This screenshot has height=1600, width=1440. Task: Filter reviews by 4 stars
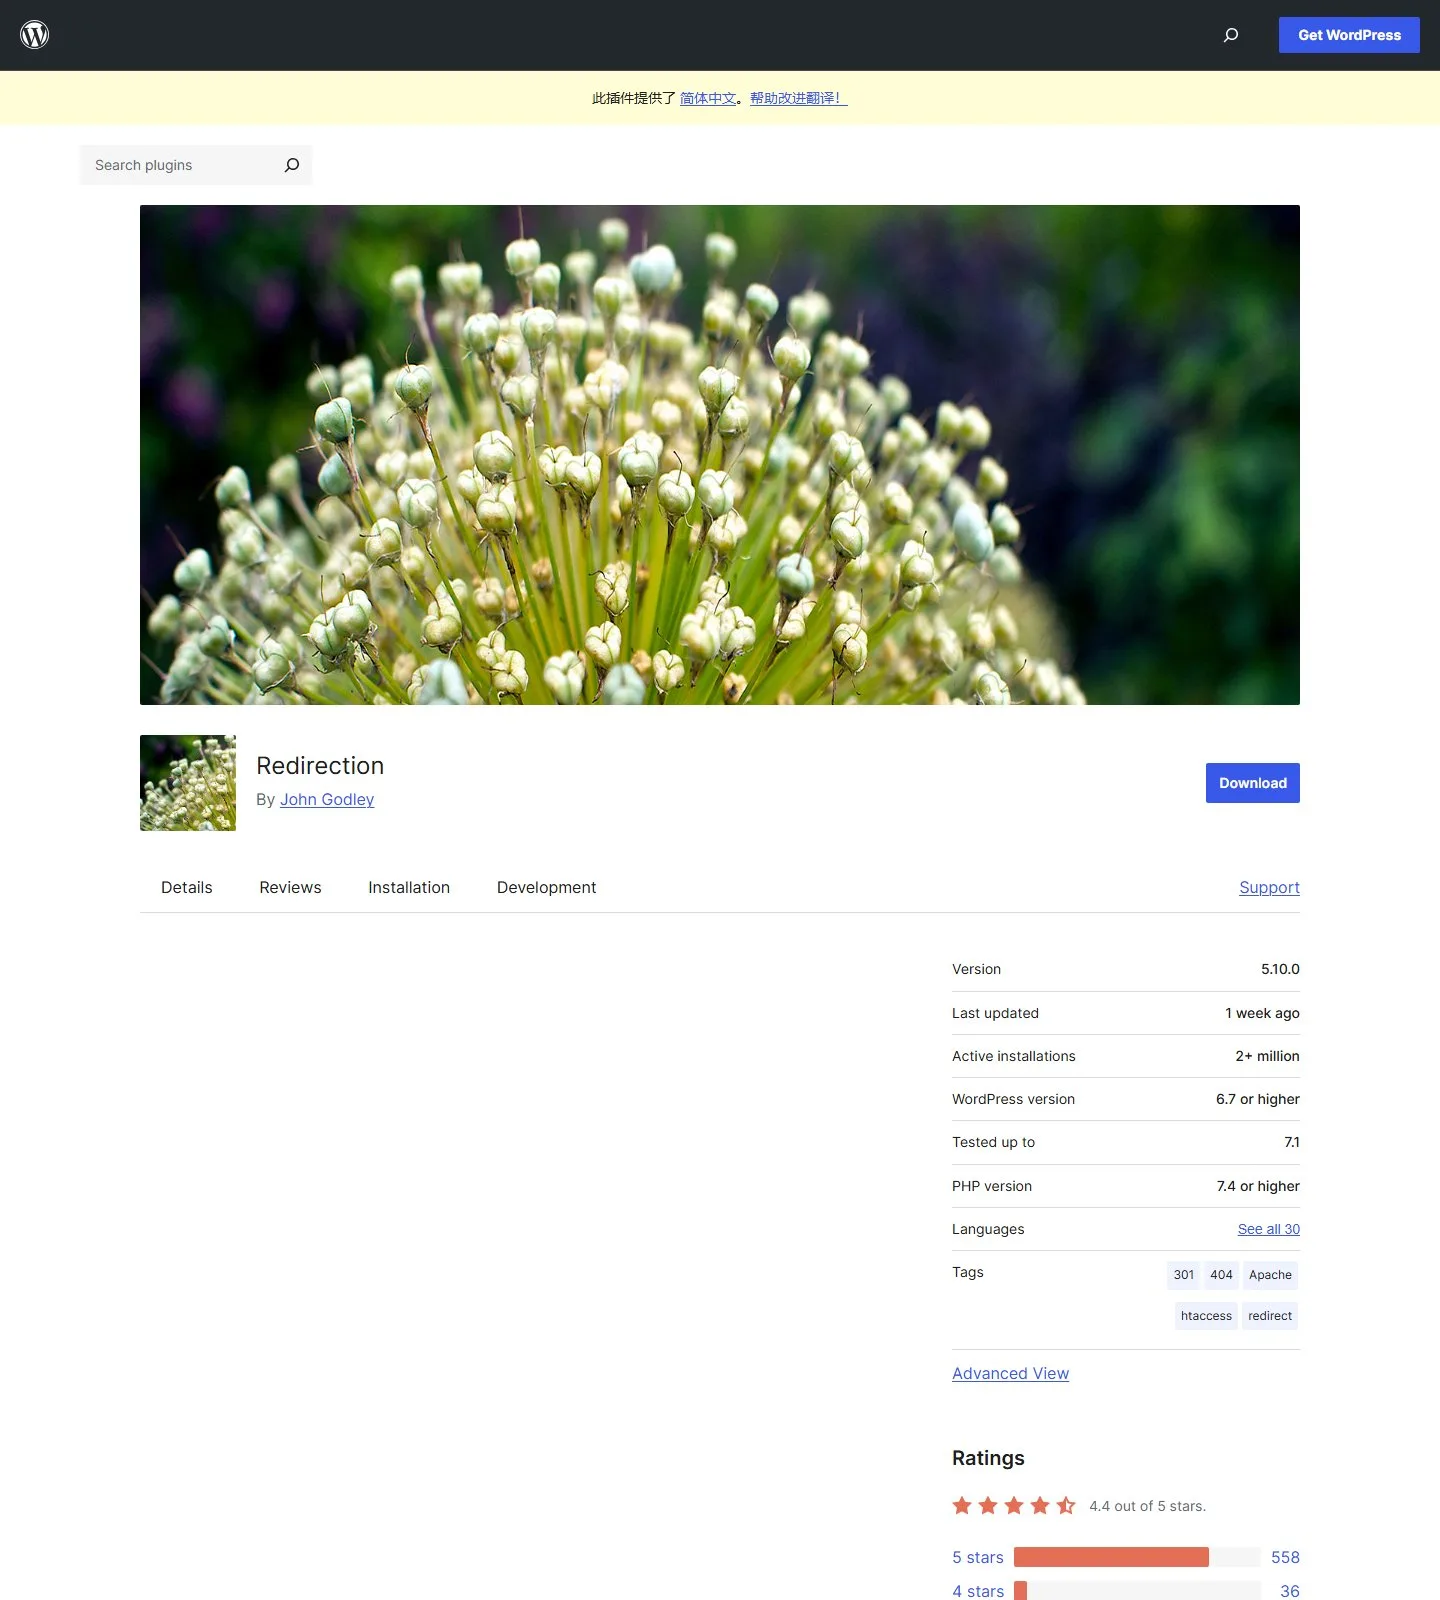pyautogui.click(x=978, y=1591)
